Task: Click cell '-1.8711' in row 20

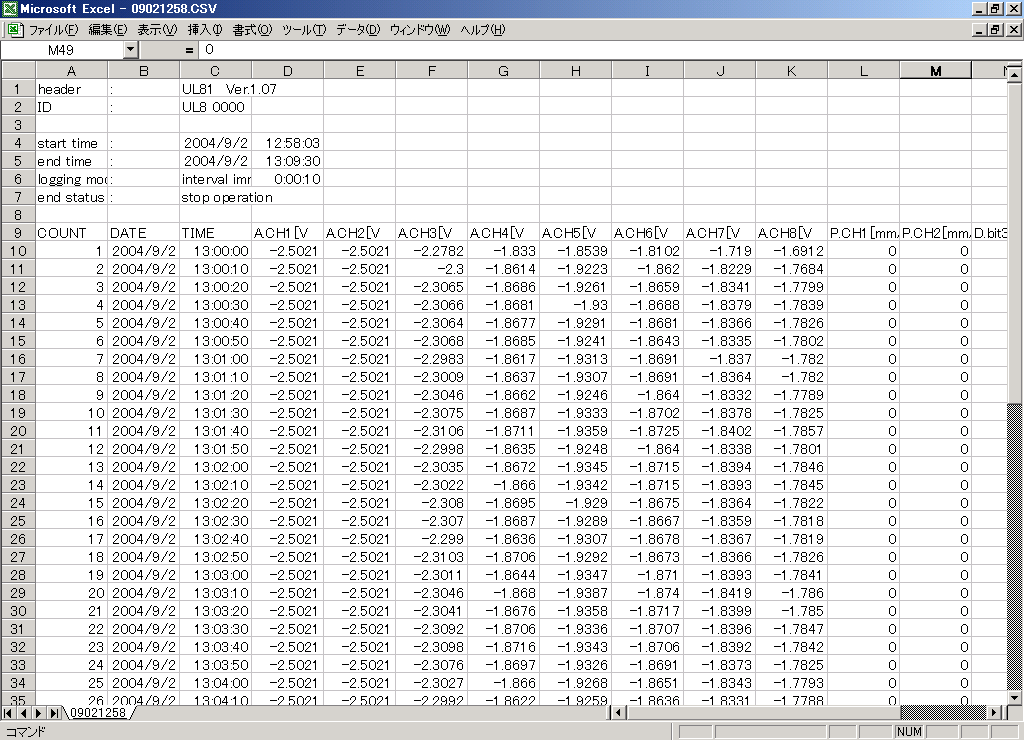Action: pyautogui.click(x=504, y=431)
